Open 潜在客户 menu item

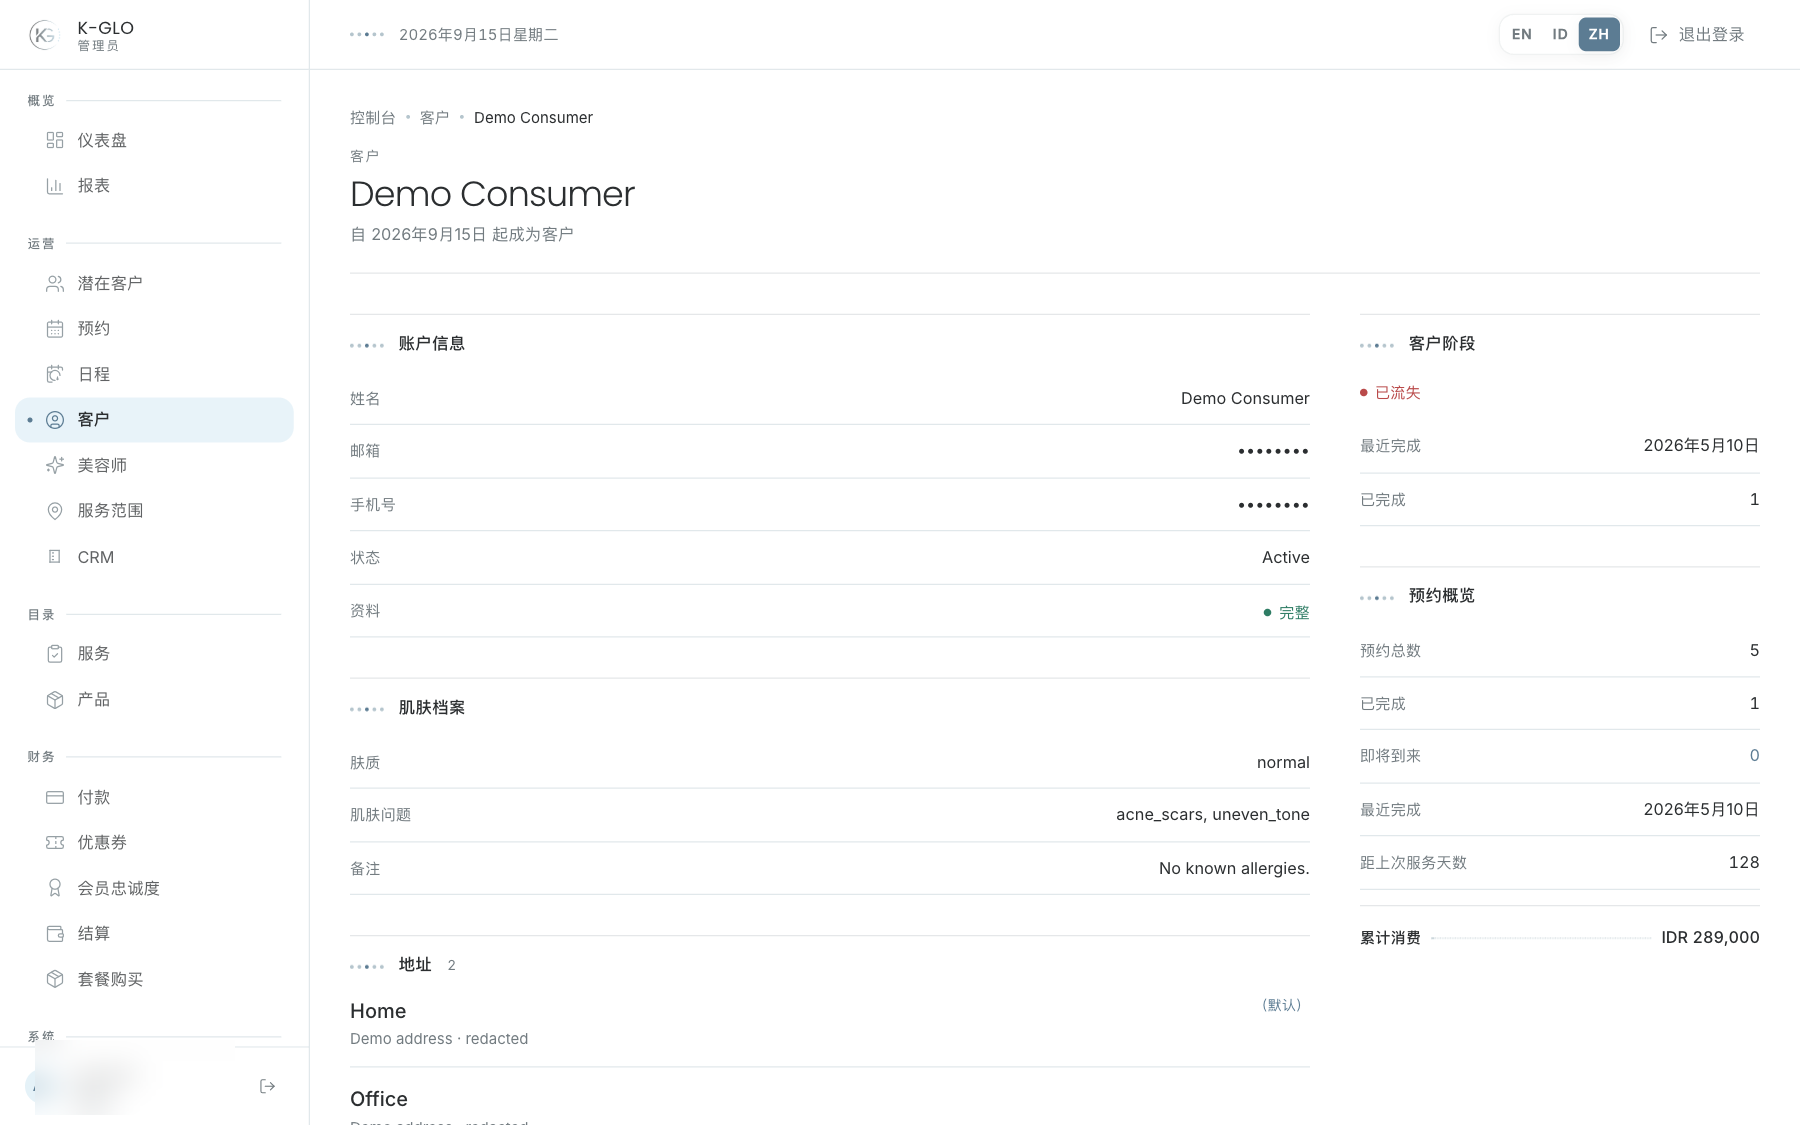[154, 284]
